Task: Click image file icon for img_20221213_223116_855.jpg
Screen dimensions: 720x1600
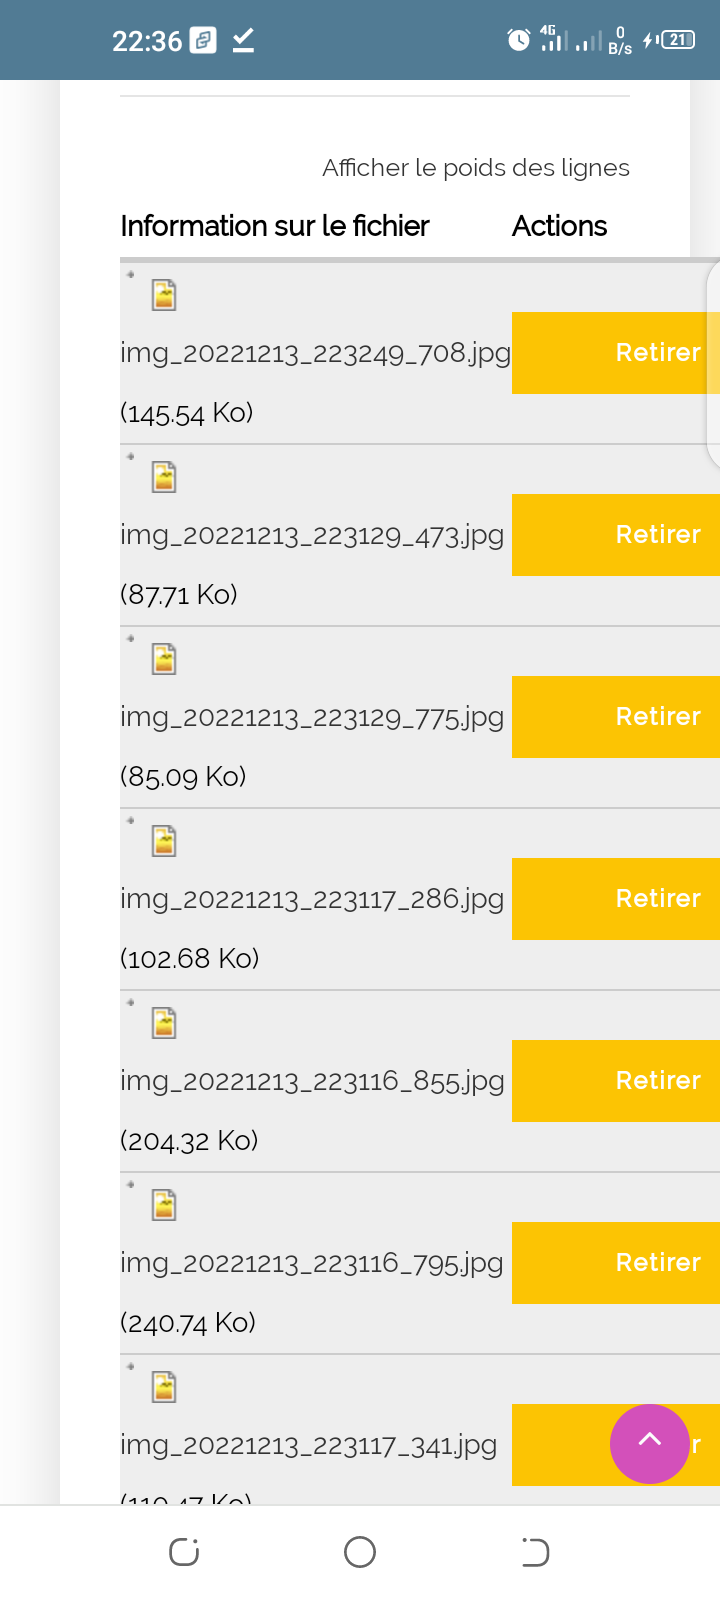Action: tap(164, 1024)
